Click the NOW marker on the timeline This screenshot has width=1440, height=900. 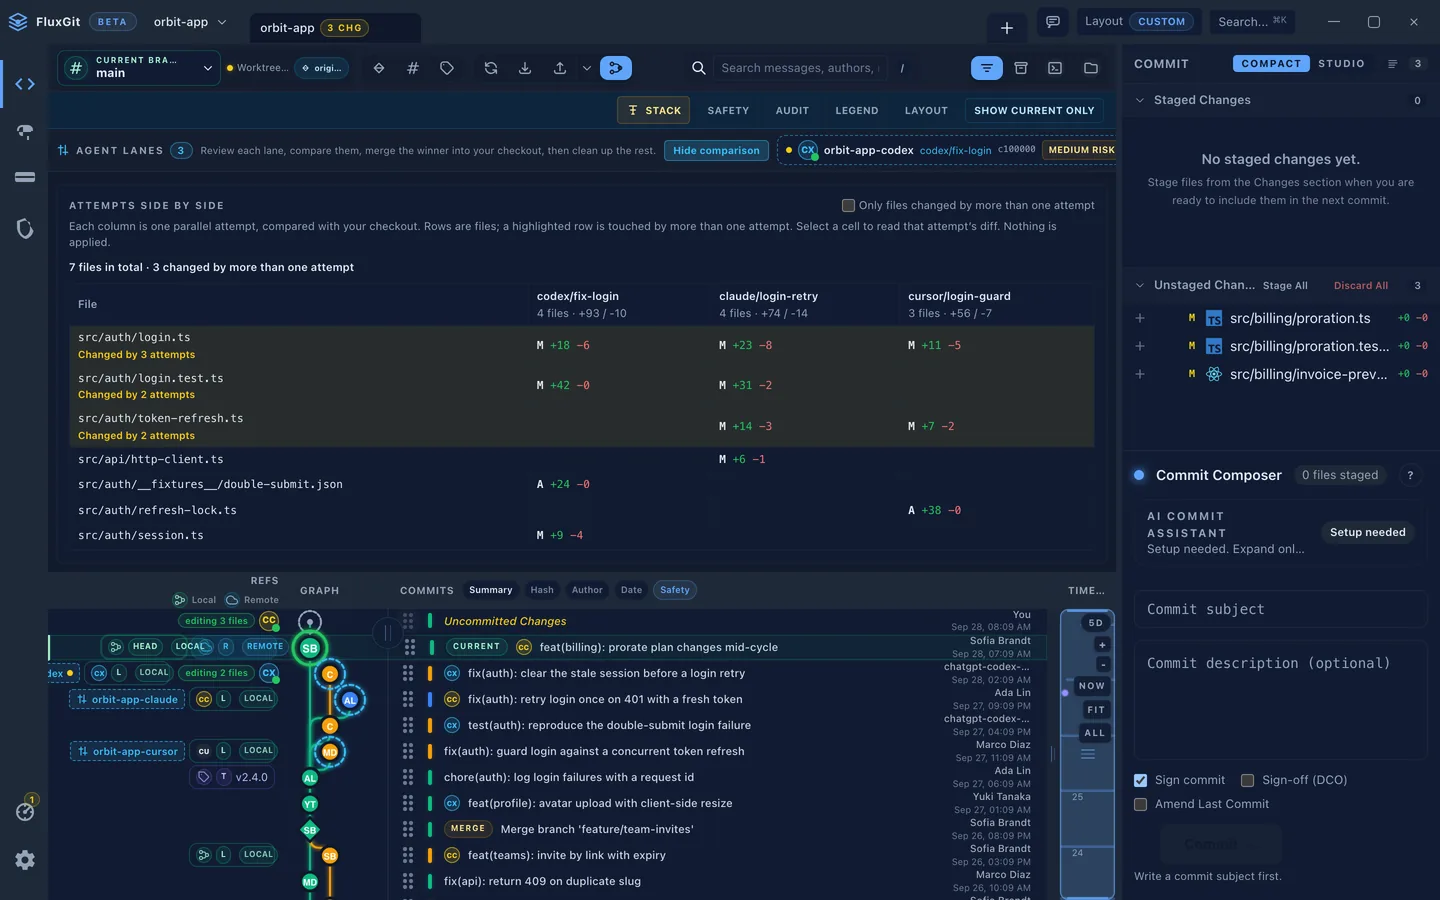coord(1092,686)
